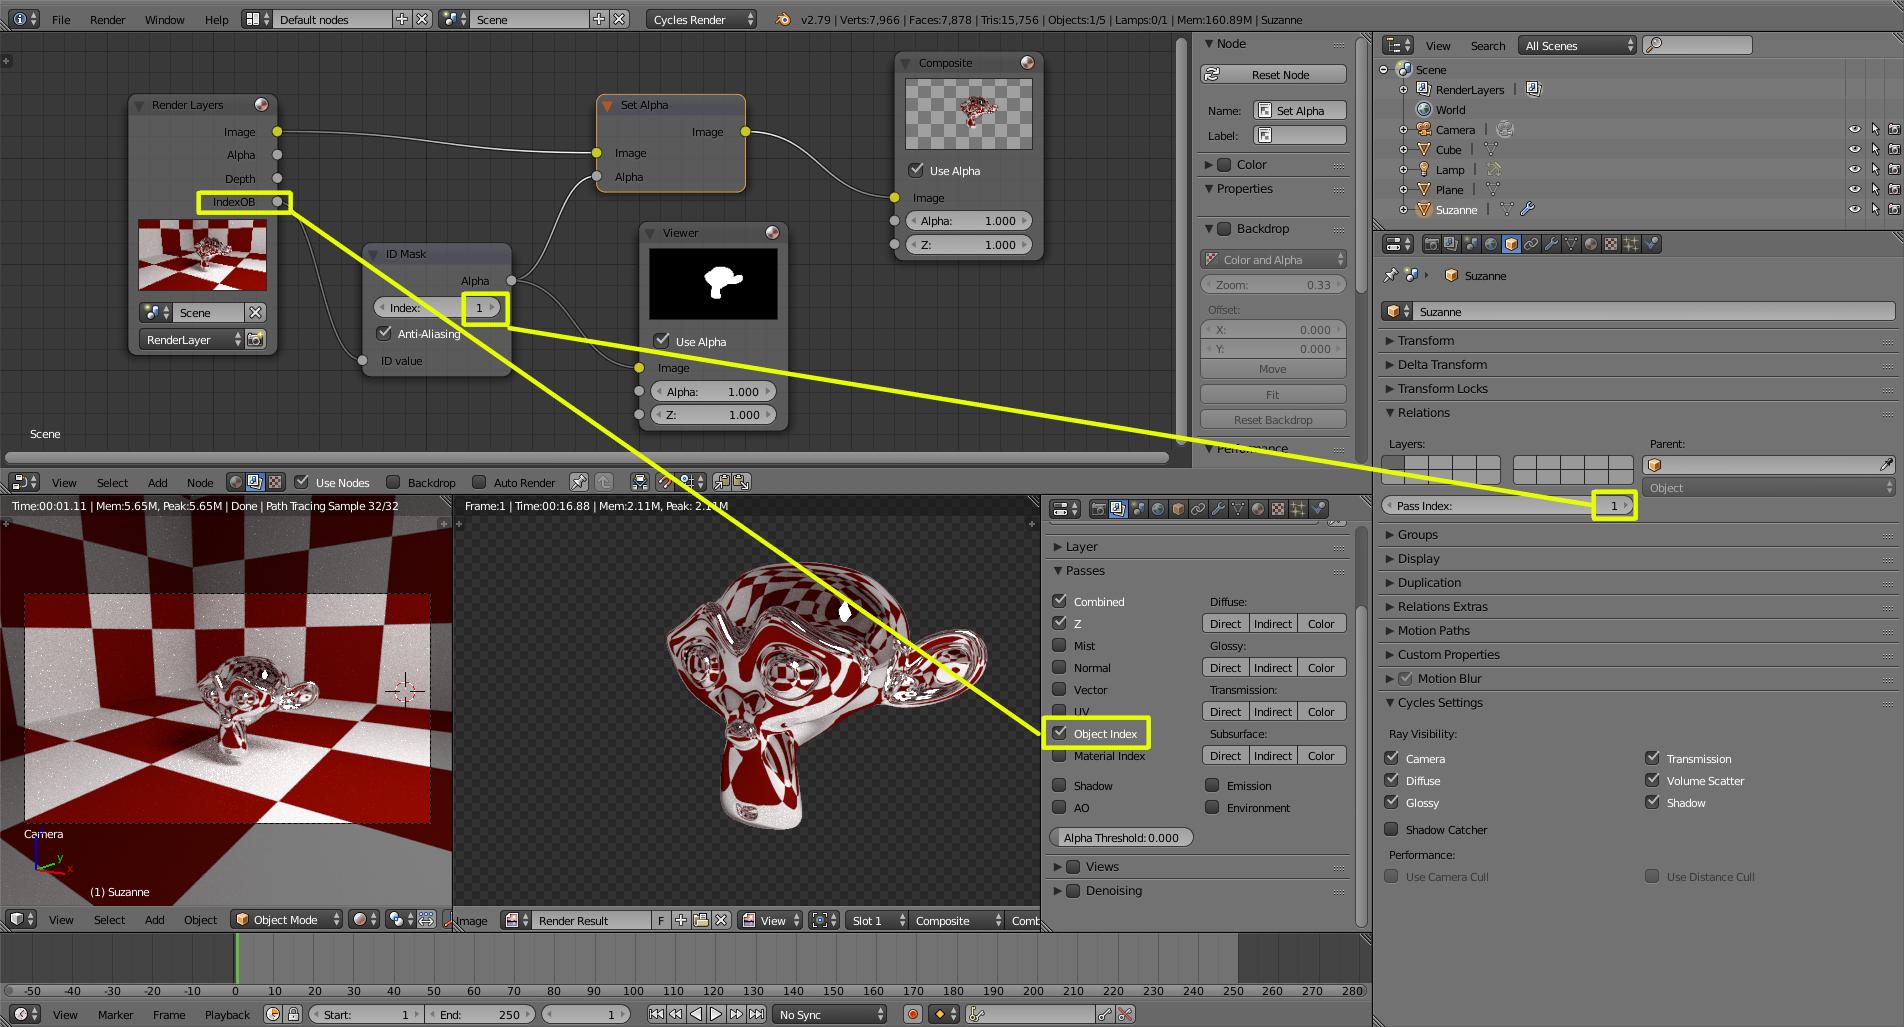This screenshot has width=1904, height=1027.
Task: Enable the Backdrop checkbox in node header
Action: tap(393, 482)
